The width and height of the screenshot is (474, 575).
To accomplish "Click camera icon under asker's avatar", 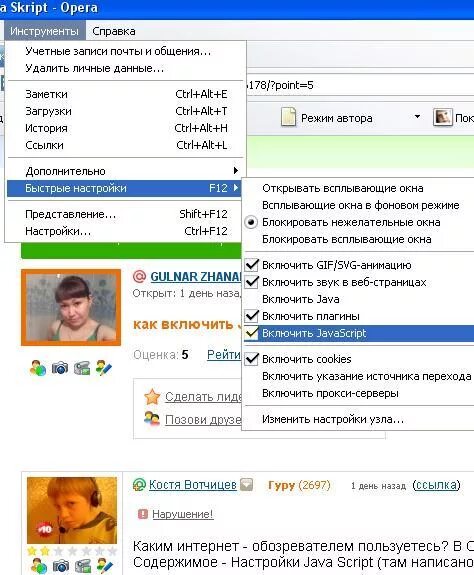I will click(x=60, y=368).
